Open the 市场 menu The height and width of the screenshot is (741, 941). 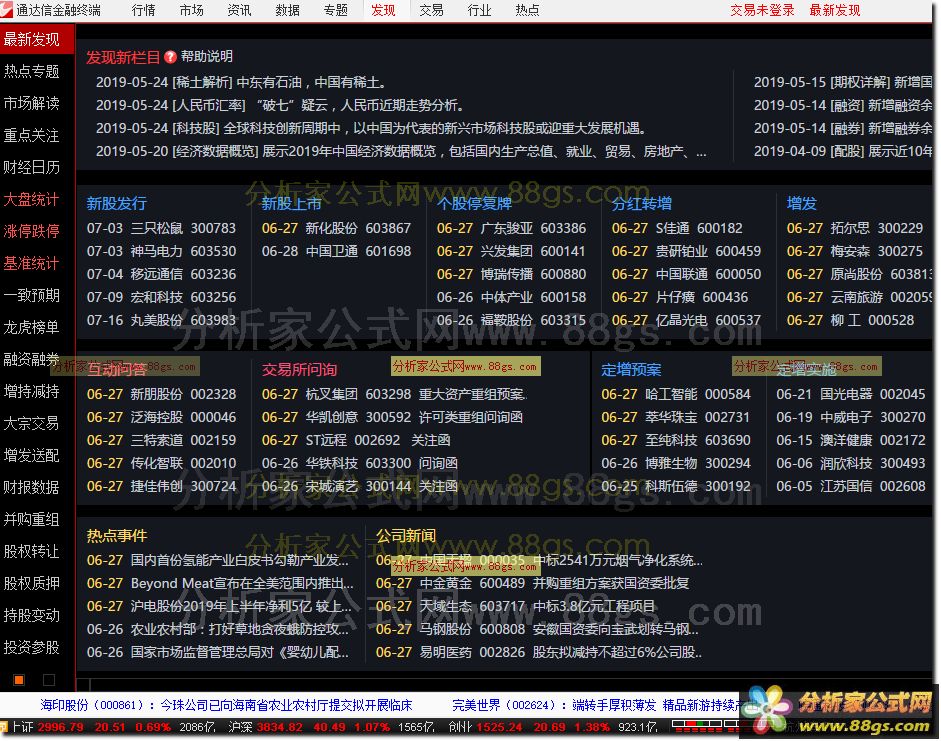click(191, 10)
